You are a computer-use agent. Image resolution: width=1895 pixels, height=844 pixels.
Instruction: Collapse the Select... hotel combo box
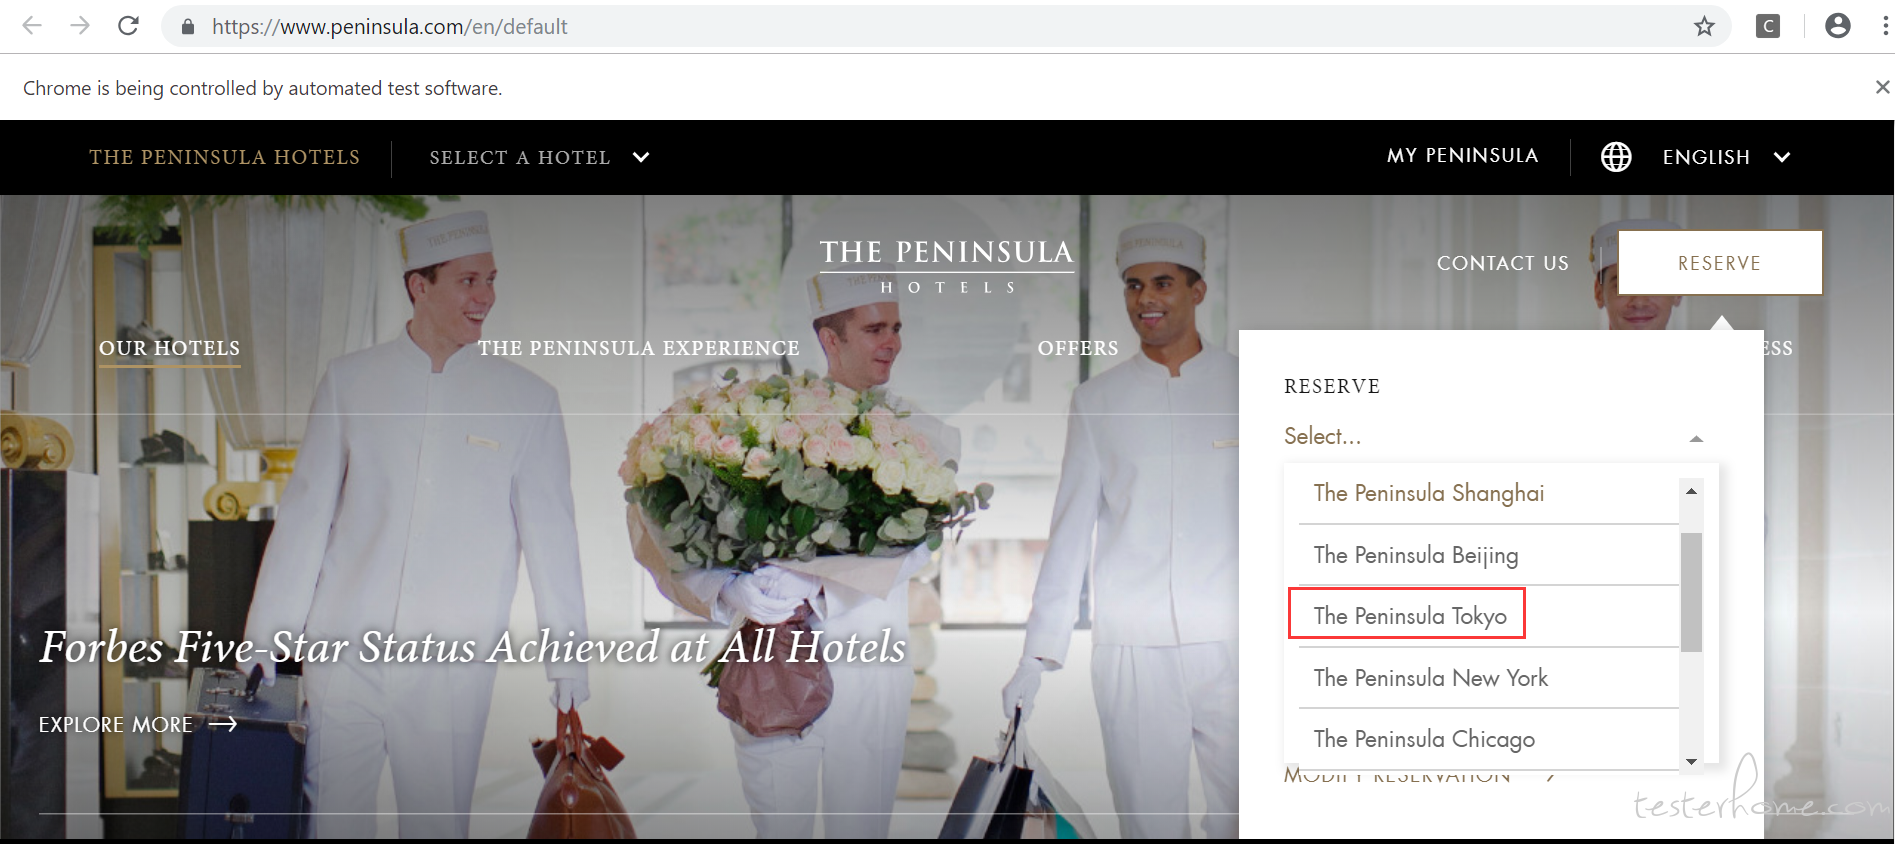coord(1494,436)
